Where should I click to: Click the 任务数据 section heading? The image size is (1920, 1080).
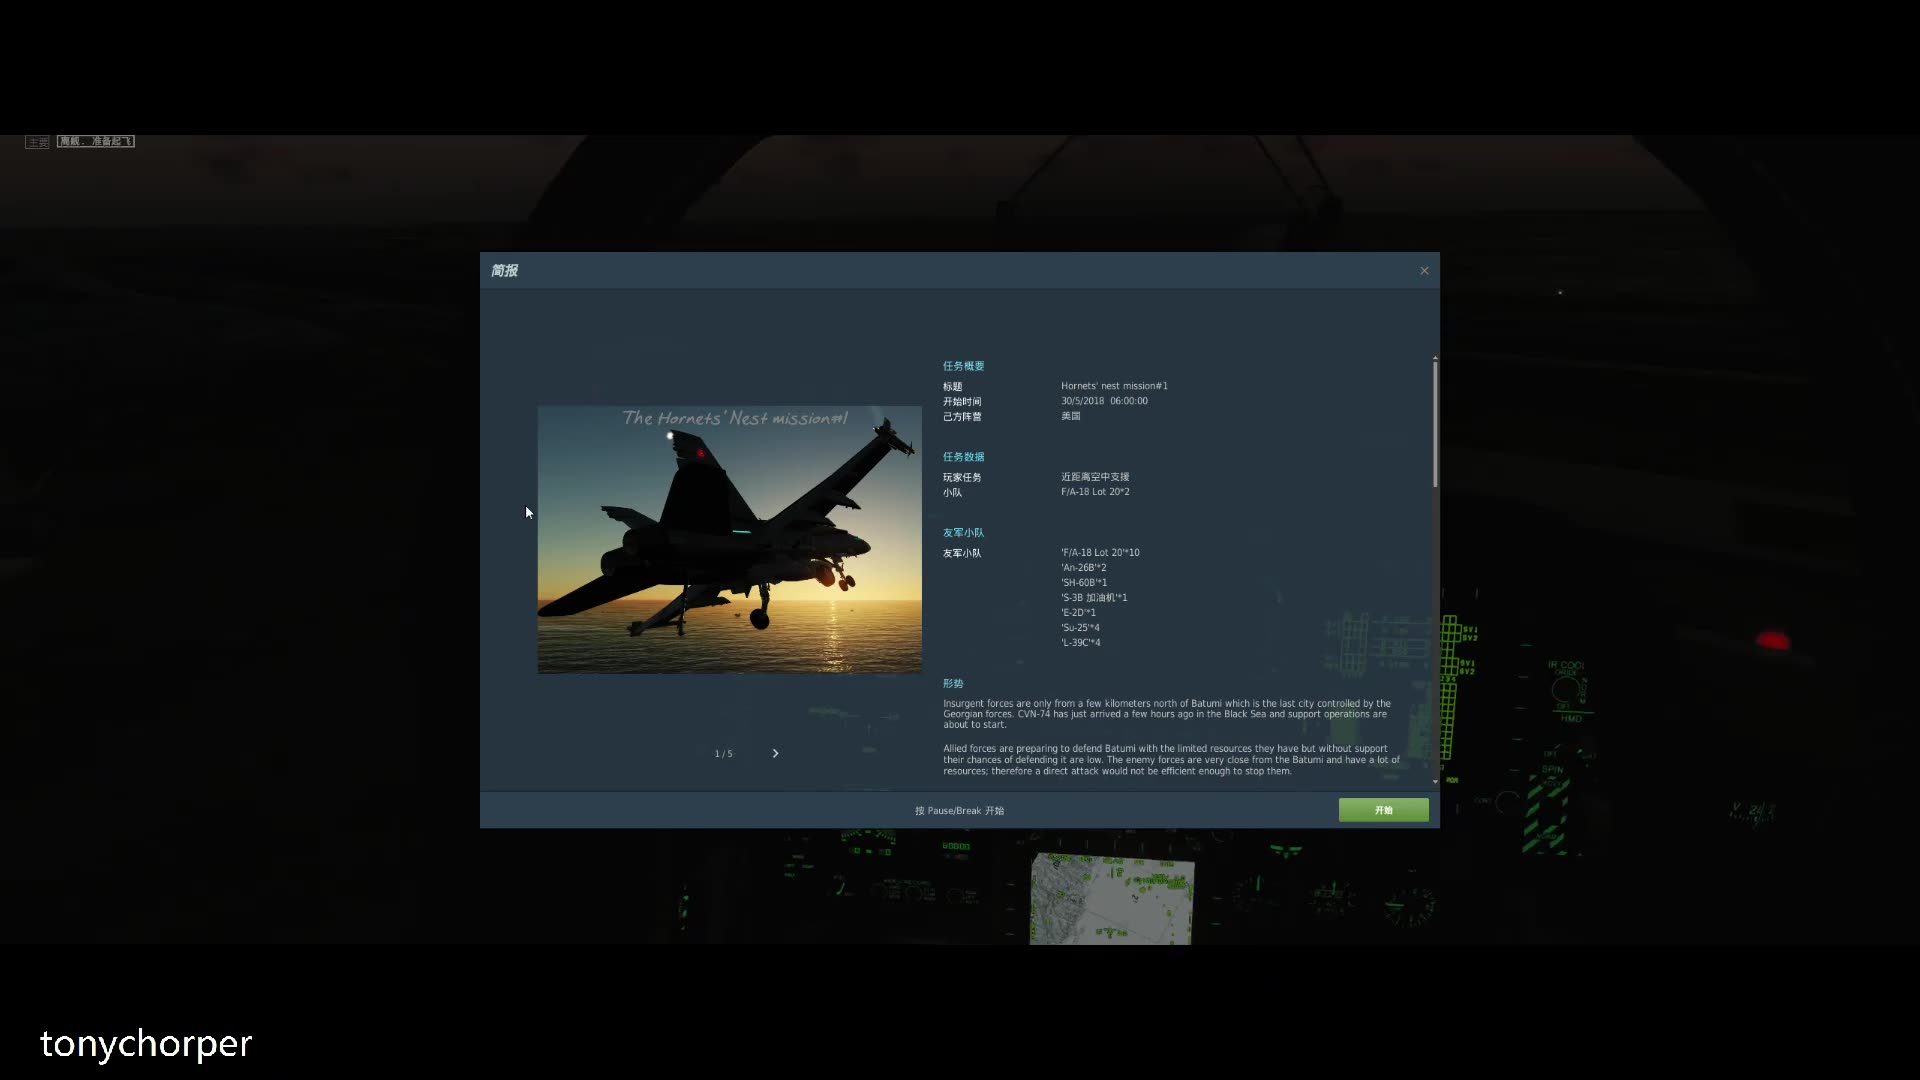tap(963, 457)
